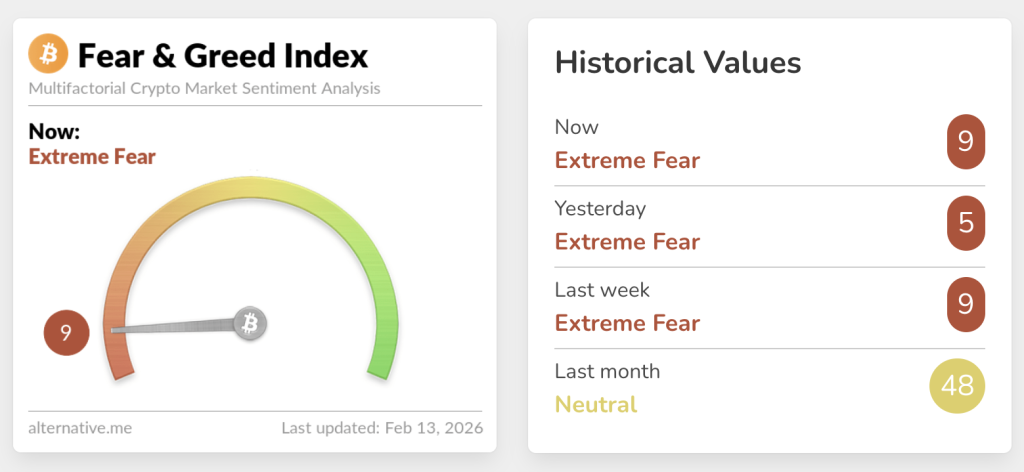This screenshot has height=472, width=1024.
Task: Click Extreme Fear text under Now in gauge card
Action: click(92, 156)
